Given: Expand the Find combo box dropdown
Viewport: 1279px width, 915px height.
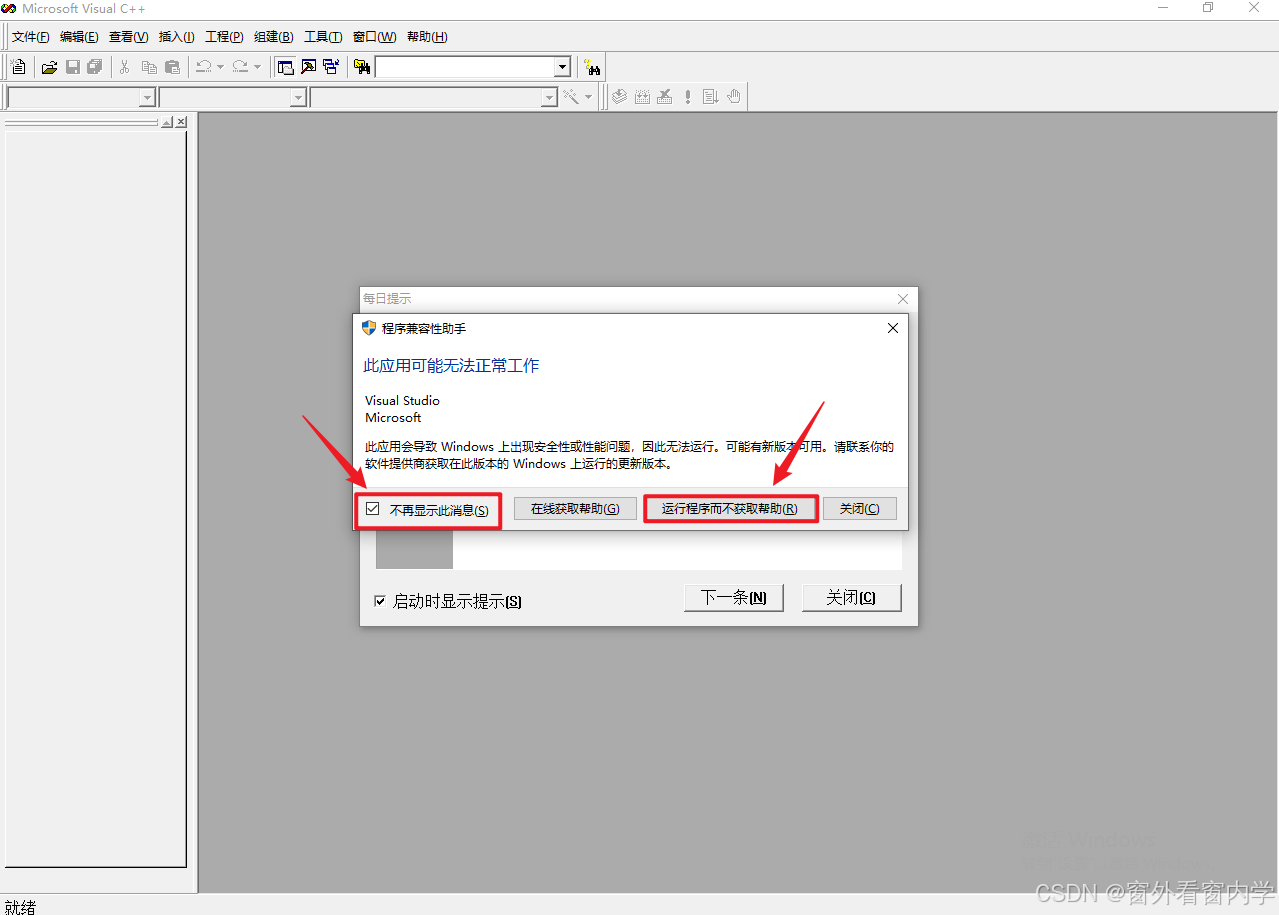Looking at the screenshot, I should (562, 67).
